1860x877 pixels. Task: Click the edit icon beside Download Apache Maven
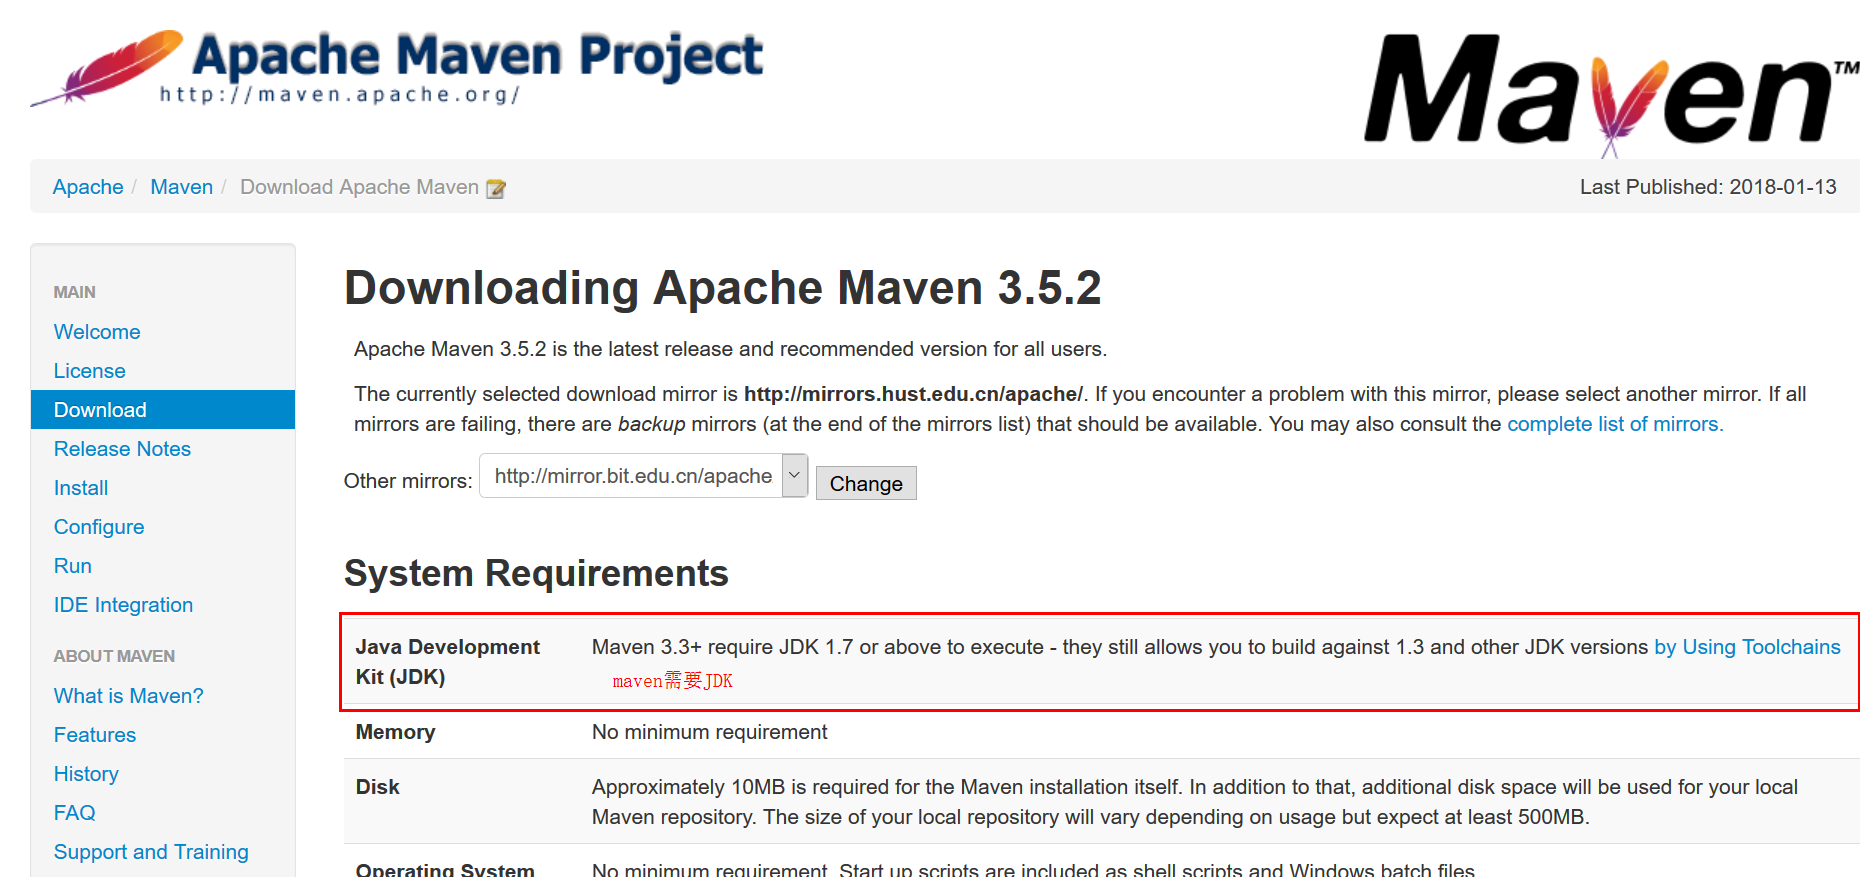[496, 188]
